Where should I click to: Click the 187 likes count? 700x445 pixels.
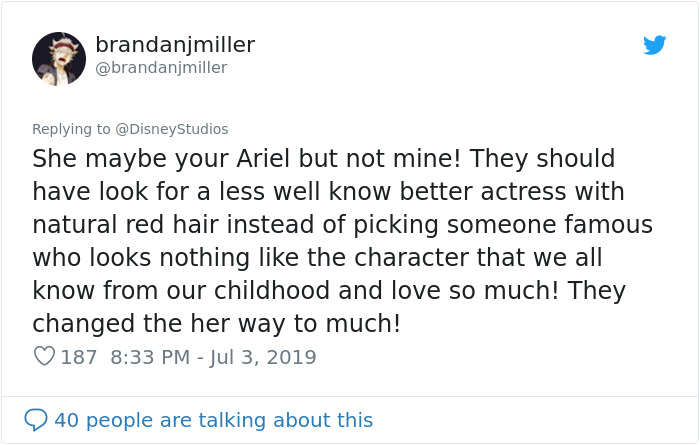[x=79, y=357]
